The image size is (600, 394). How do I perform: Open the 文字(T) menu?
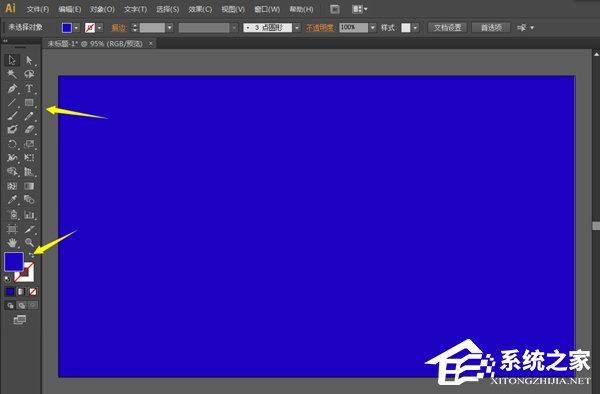point(135,9)
